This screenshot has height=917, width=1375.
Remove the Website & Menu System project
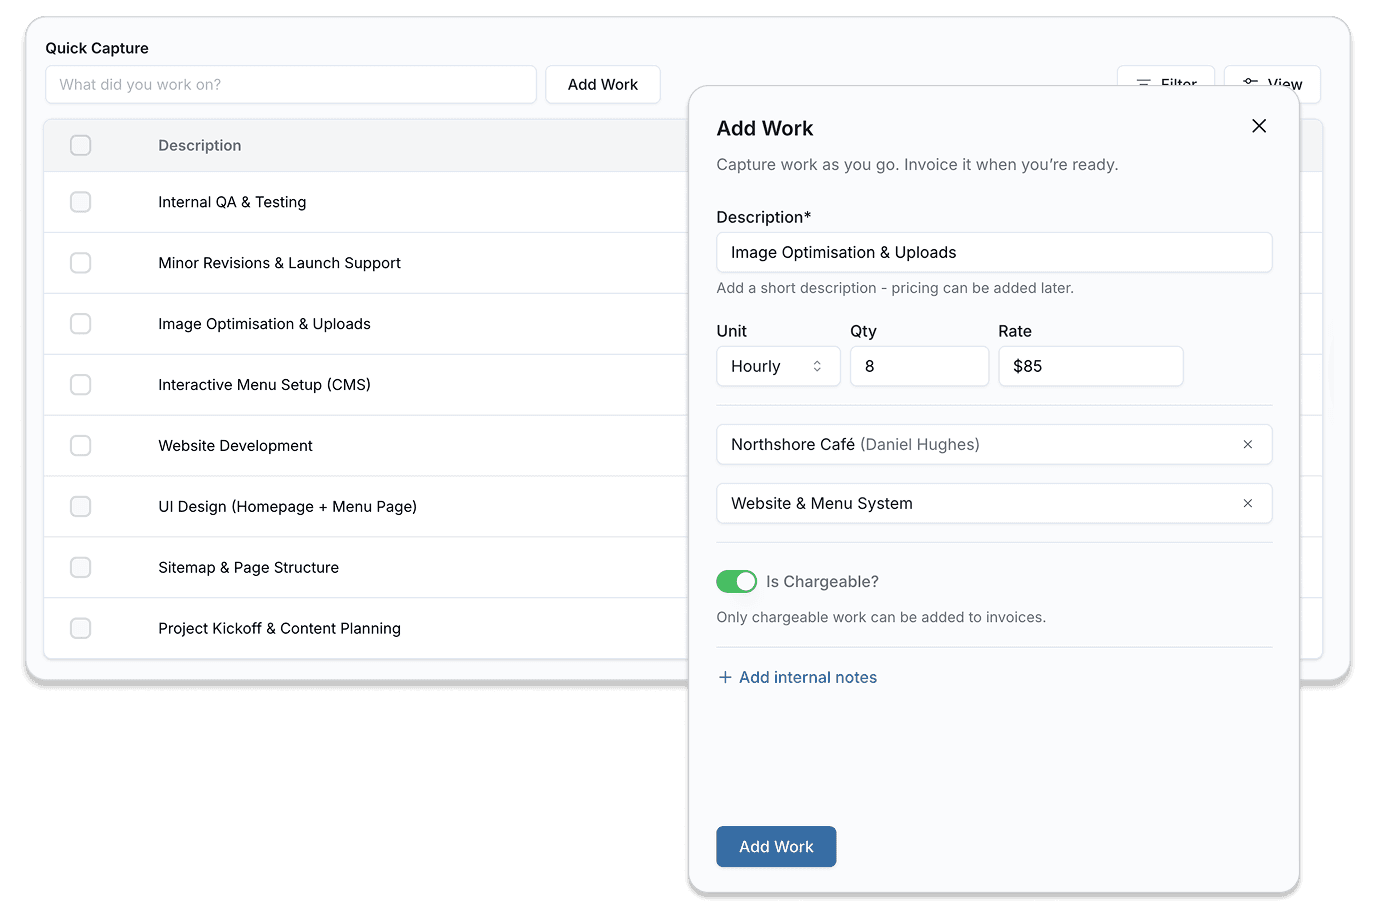pyautogui.click(x=1247, y=503)
